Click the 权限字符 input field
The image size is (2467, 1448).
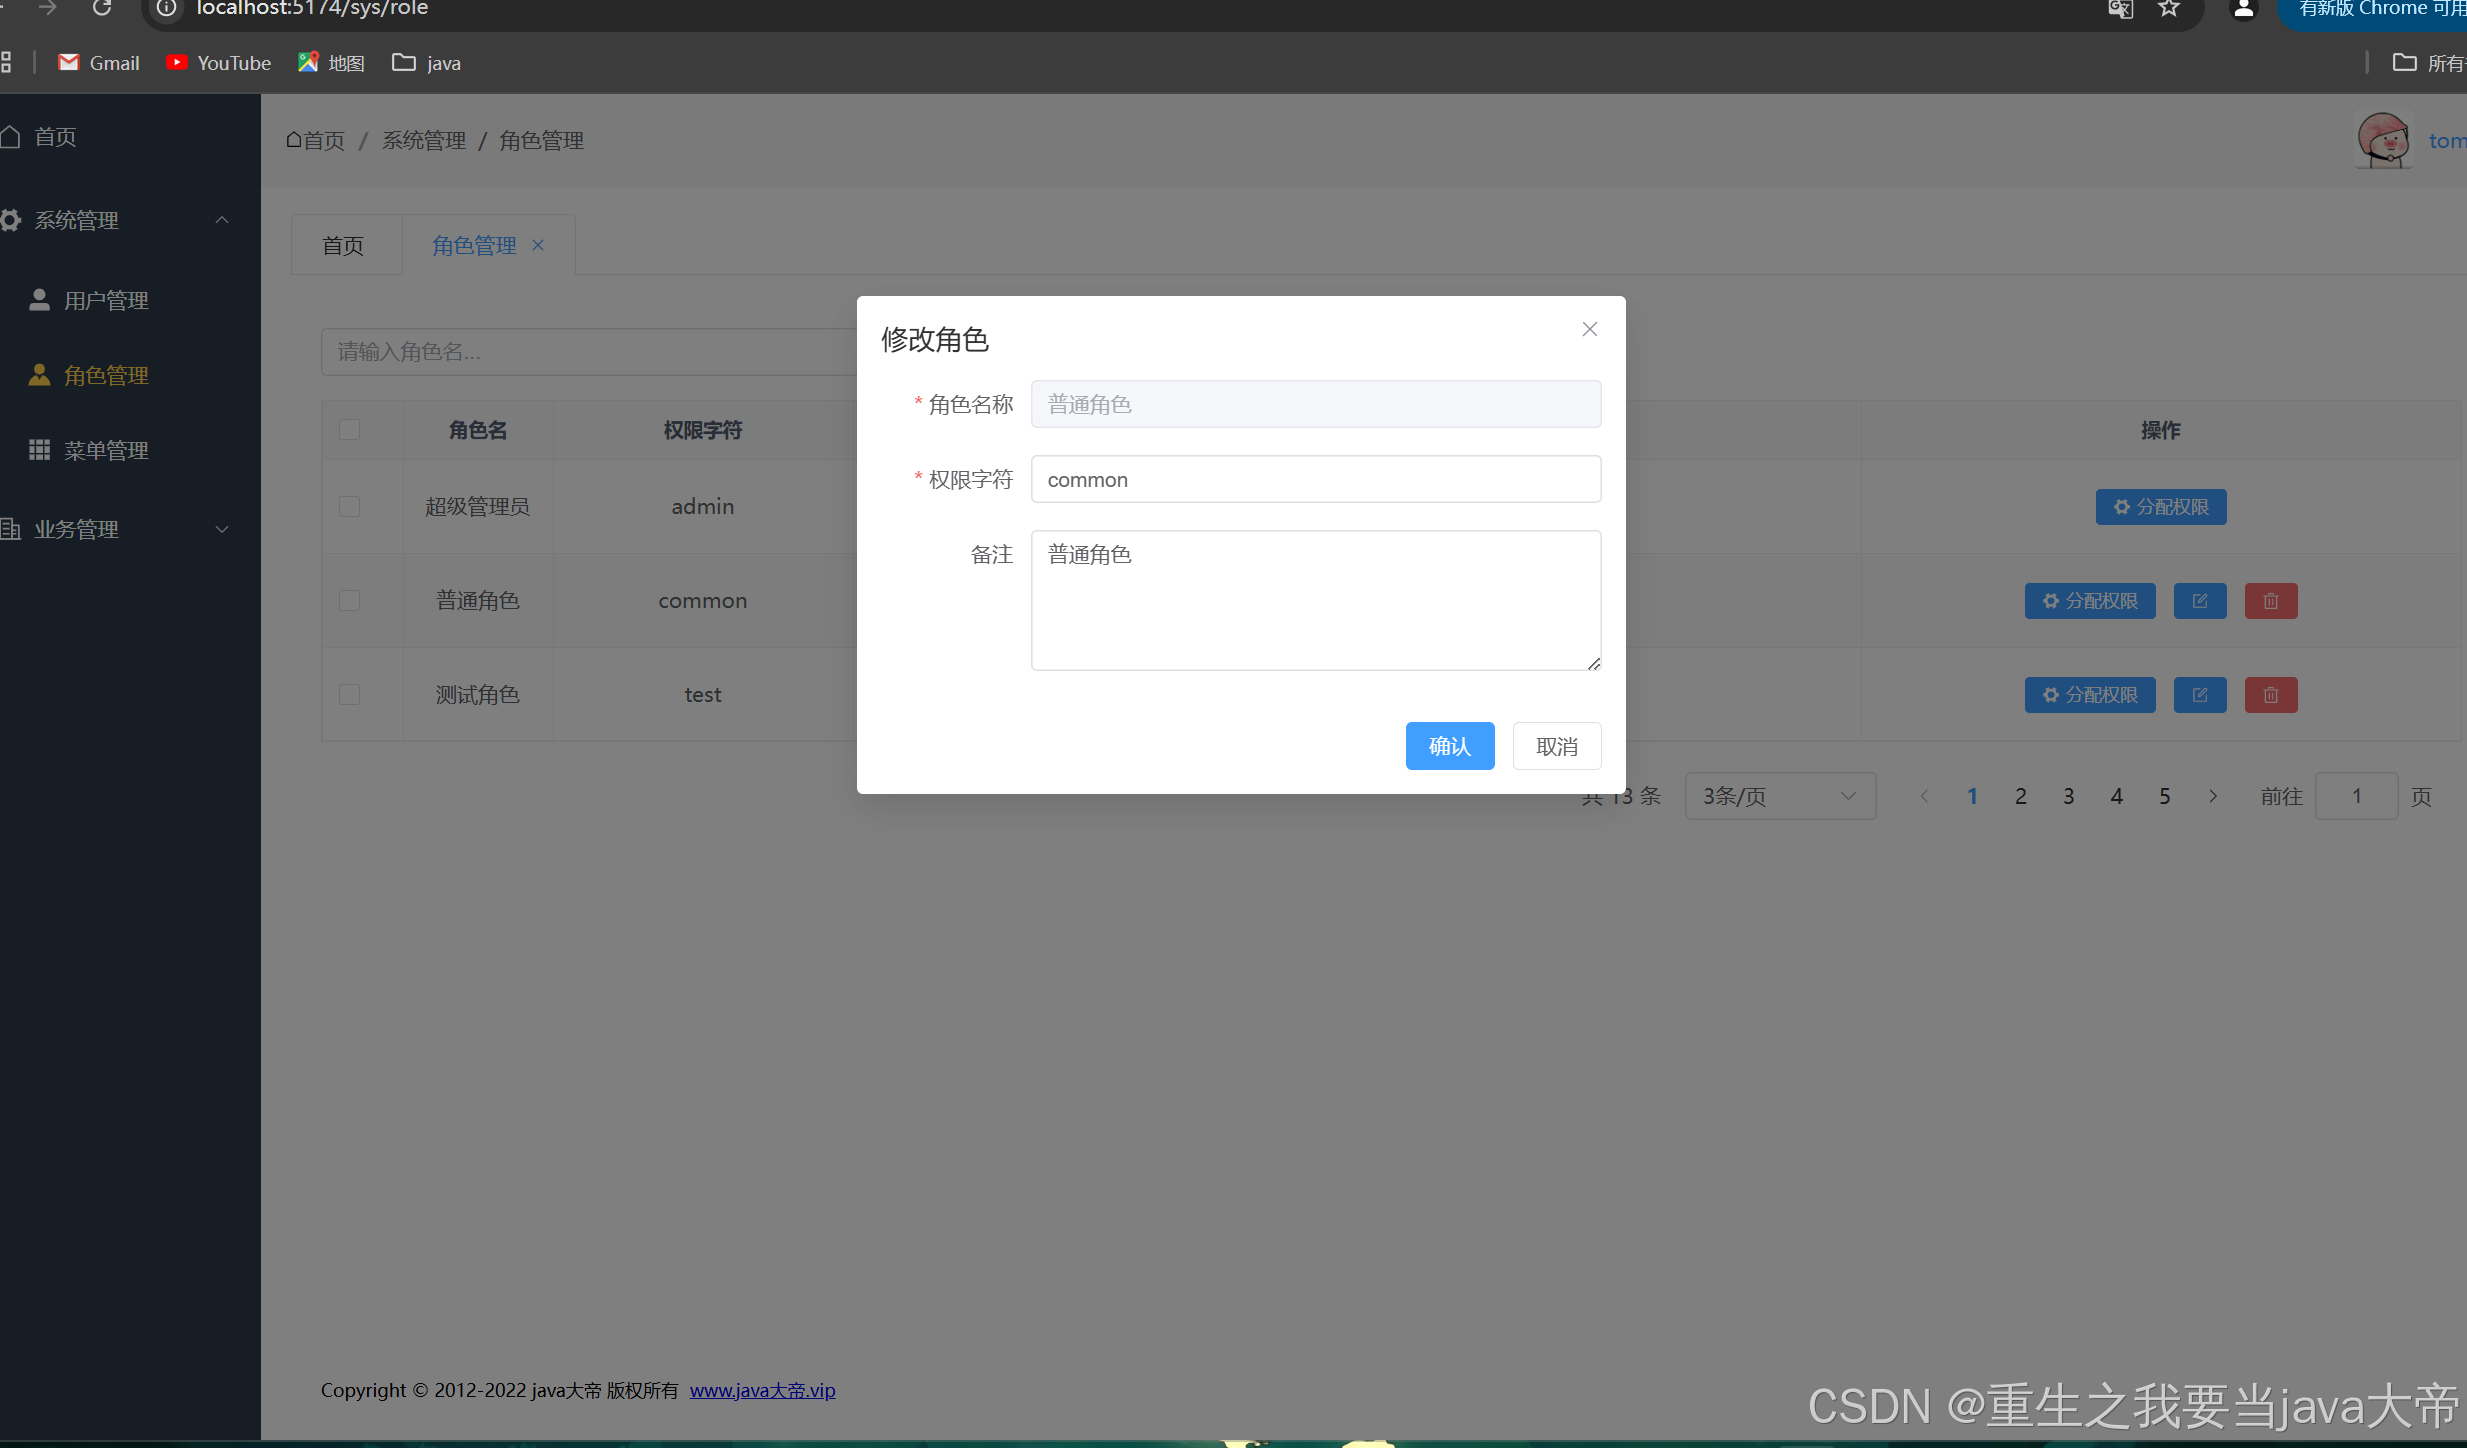[1315, 480]
